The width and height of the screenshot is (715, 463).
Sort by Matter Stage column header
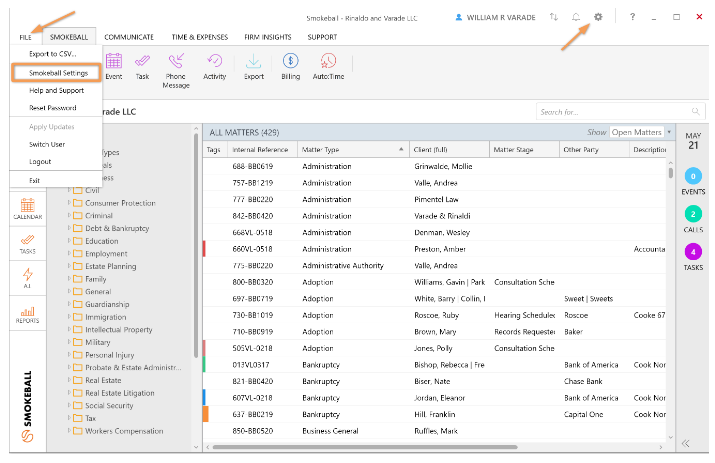[524, 150]
